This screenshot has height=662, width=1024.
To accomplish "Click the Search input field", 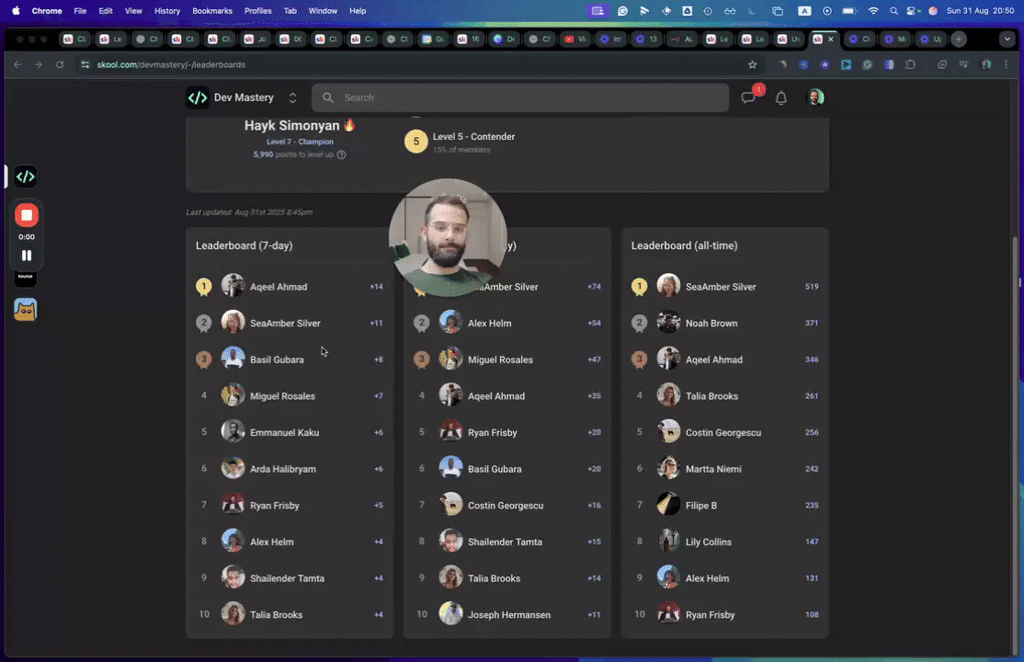I will tap(520, 98).
